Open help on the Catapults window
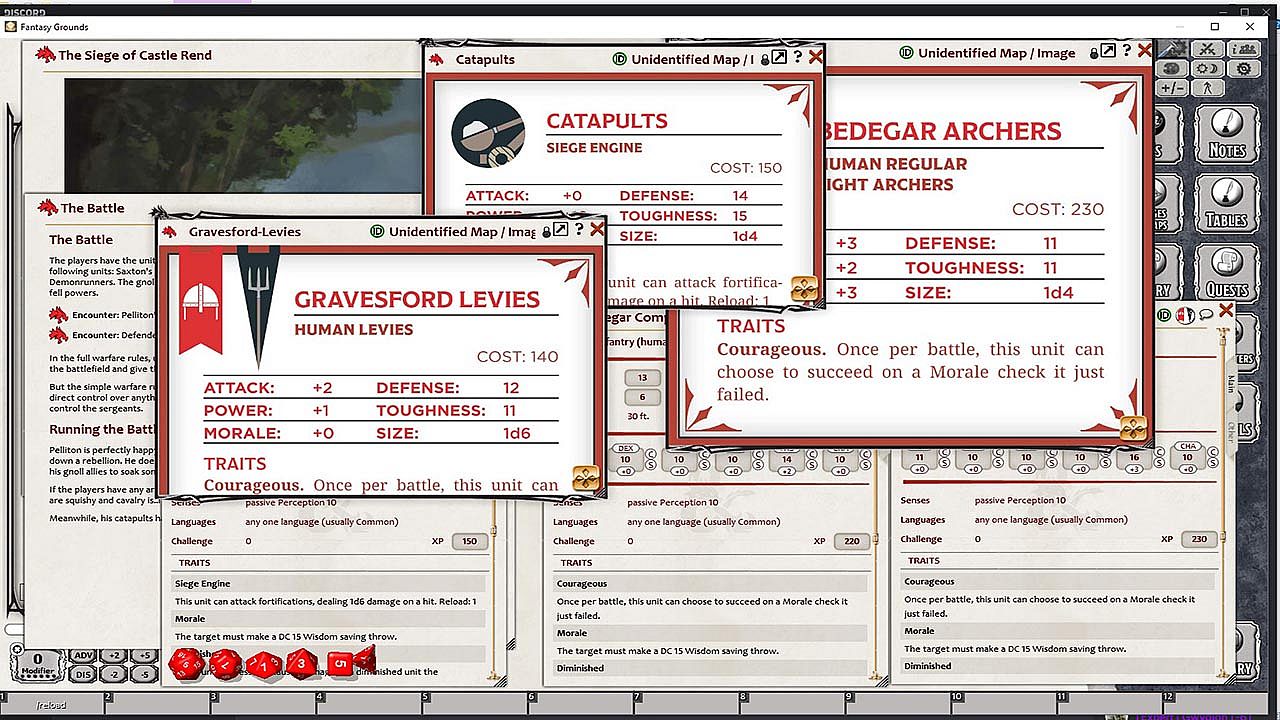The image size is (1280, 720). point(797,58)
